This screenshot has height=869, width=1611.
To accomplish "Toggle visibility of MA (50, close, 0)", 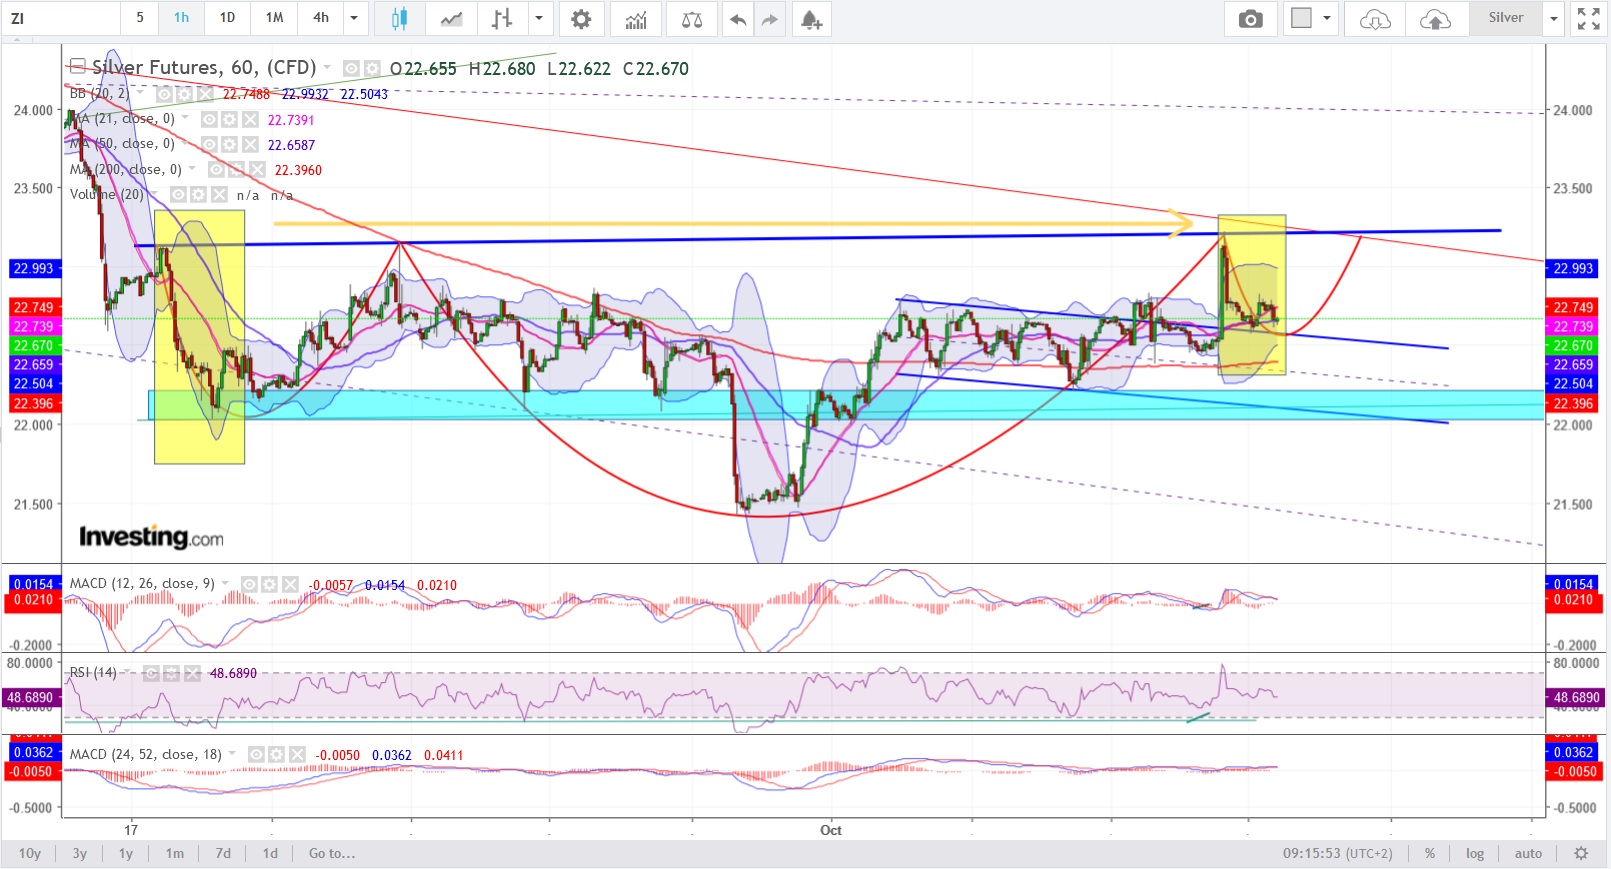I will [210, 144].
